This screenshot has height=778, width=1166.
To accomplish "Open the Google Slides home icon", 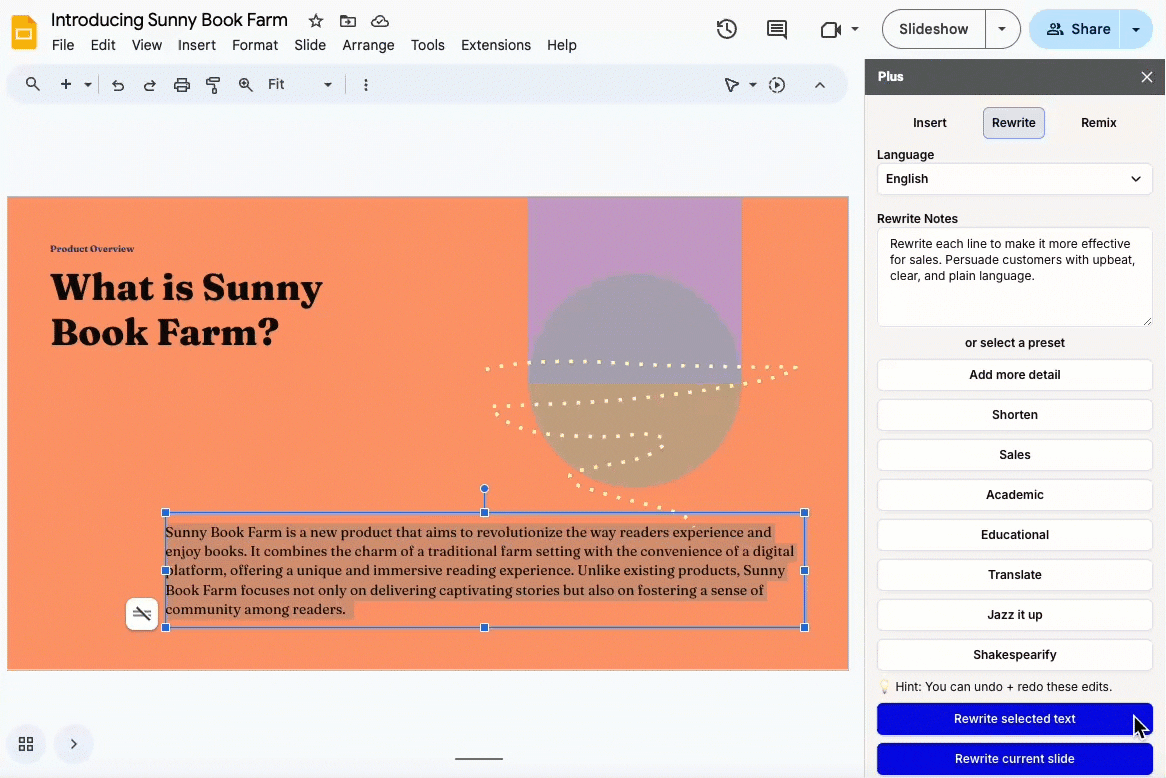I will pos(25,32).
